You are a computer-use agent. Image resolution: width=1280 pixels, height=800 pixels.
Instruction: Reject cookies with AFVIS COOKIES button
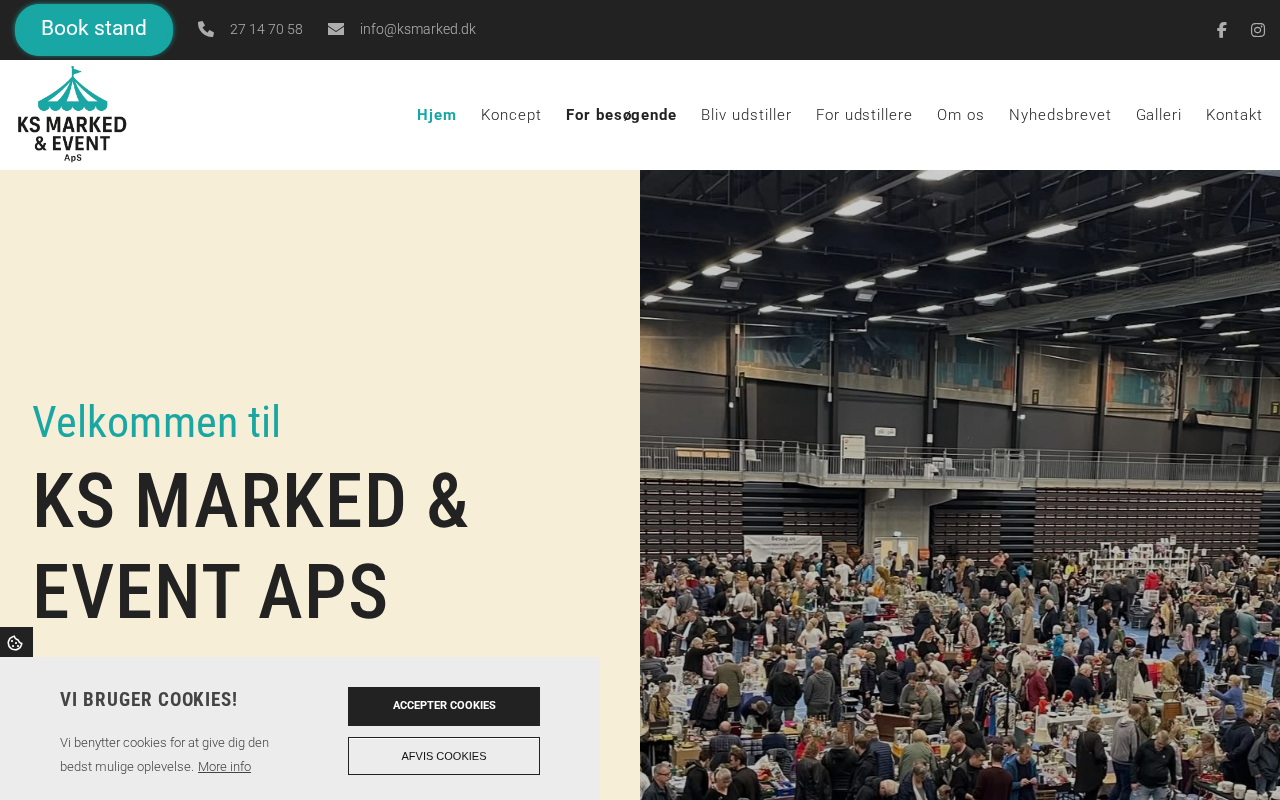[444, 756]
